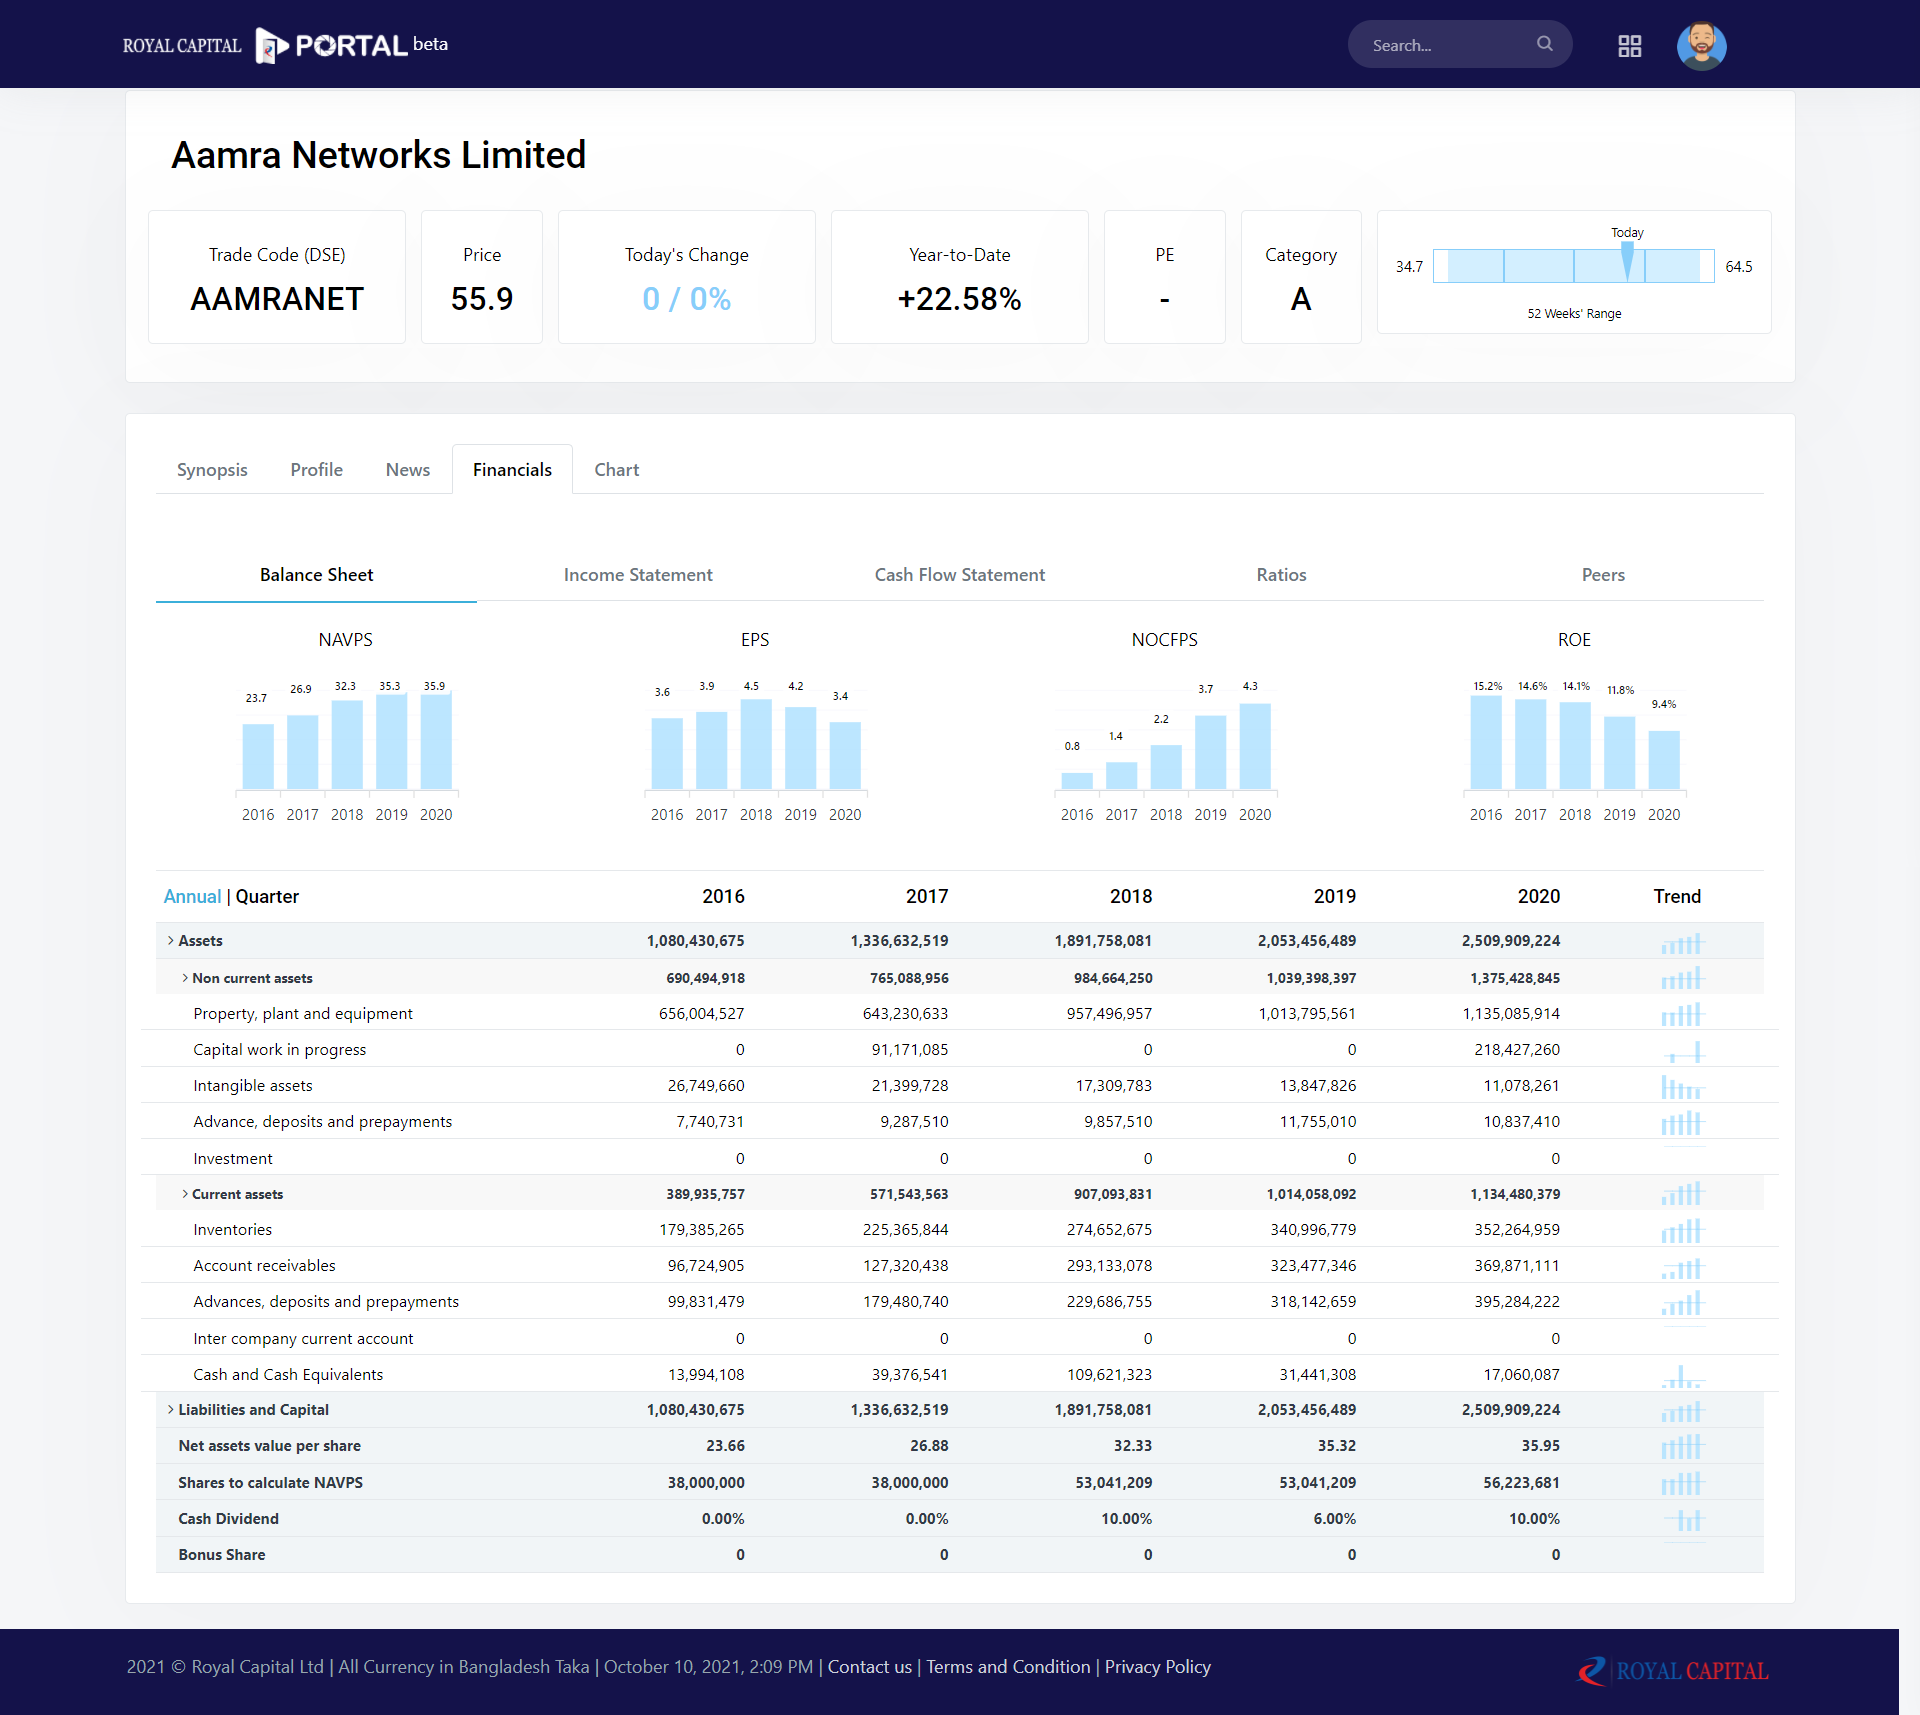Select the Financials tab
Image resolution: width=1920 pixels, height=1715 pixels.
point(512,470)
